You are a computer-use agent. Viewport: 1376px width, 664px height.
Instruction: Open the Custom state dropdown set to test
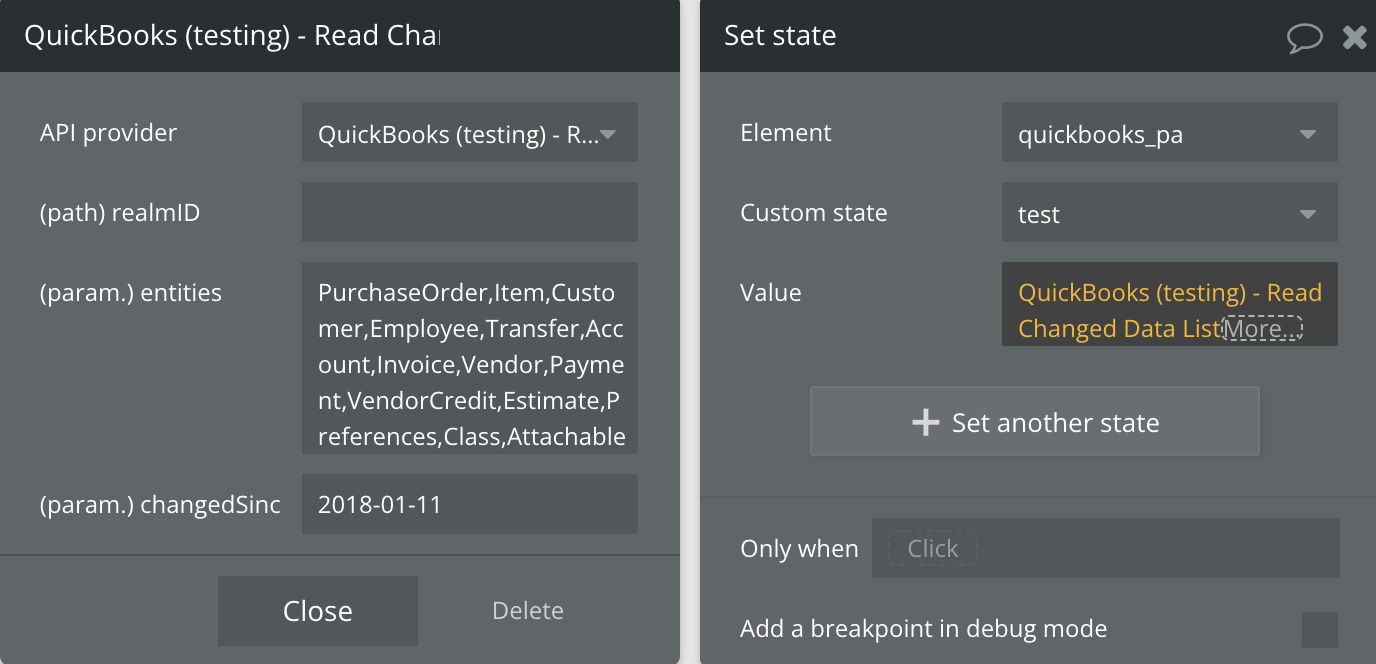[x=1169, y=213]
